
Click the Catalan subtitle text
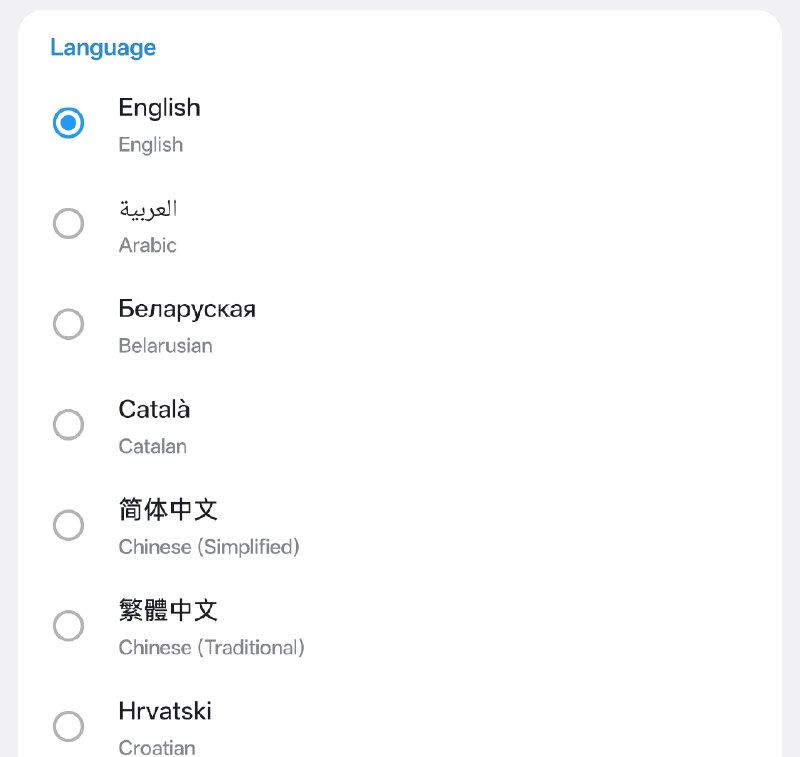coord(152,446)
